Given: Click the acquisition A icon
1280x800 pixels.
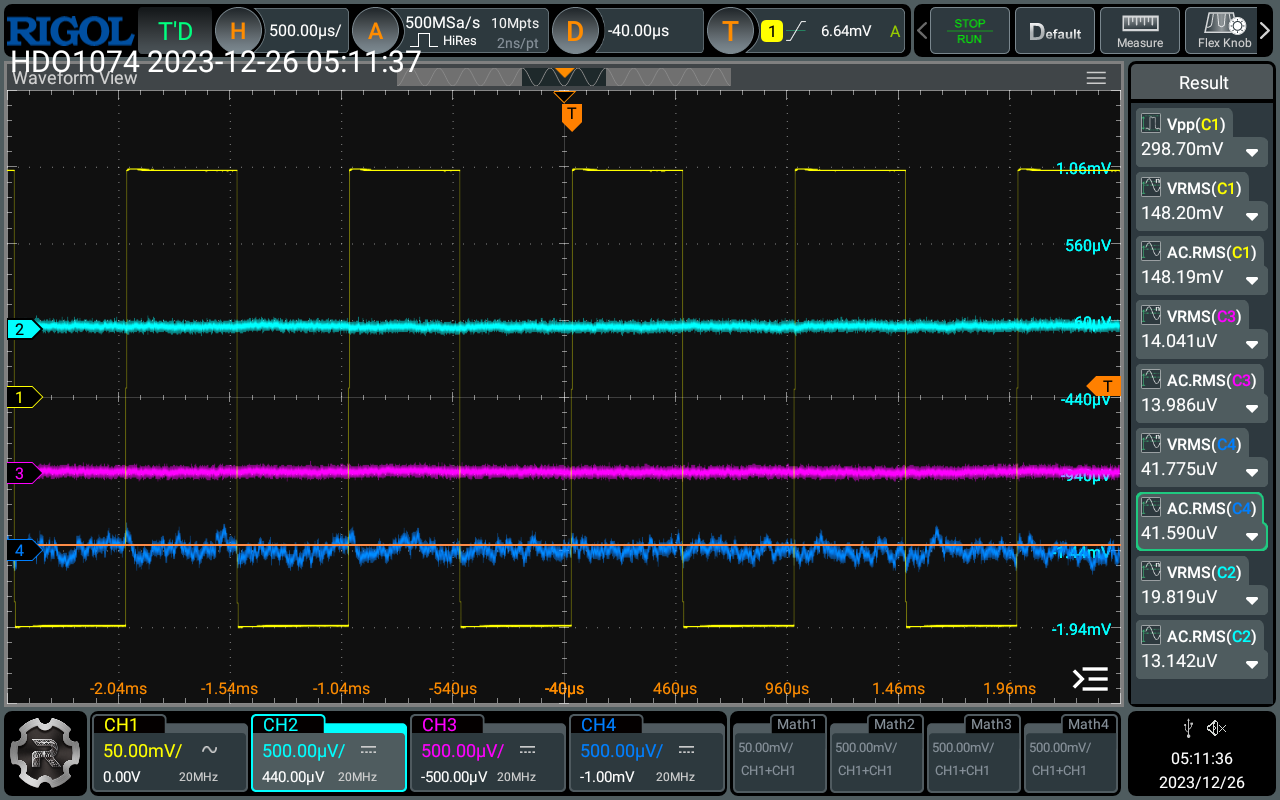Looking at the screenshot, I should tap(375, 31).
